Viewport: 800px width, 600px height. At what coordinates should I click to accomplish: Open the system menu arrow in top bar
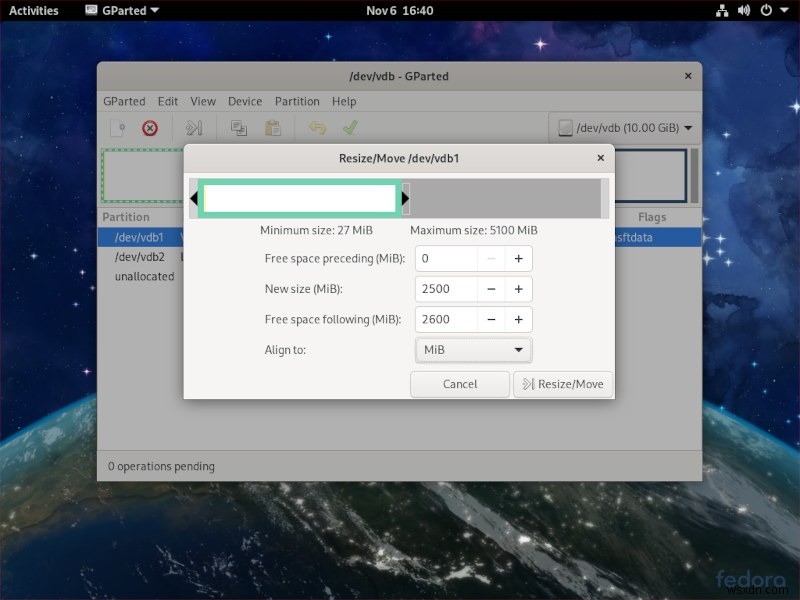coord(785,10)
